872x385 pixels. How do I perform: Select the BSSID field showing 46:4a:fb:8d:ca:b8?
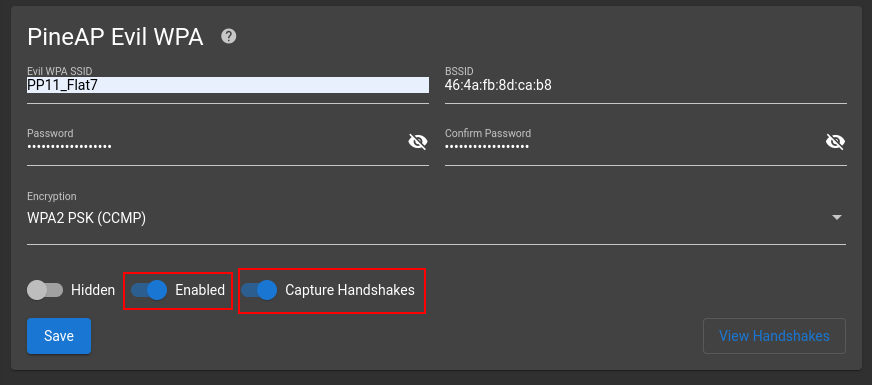pyautogui.click(x=646, y=85)
